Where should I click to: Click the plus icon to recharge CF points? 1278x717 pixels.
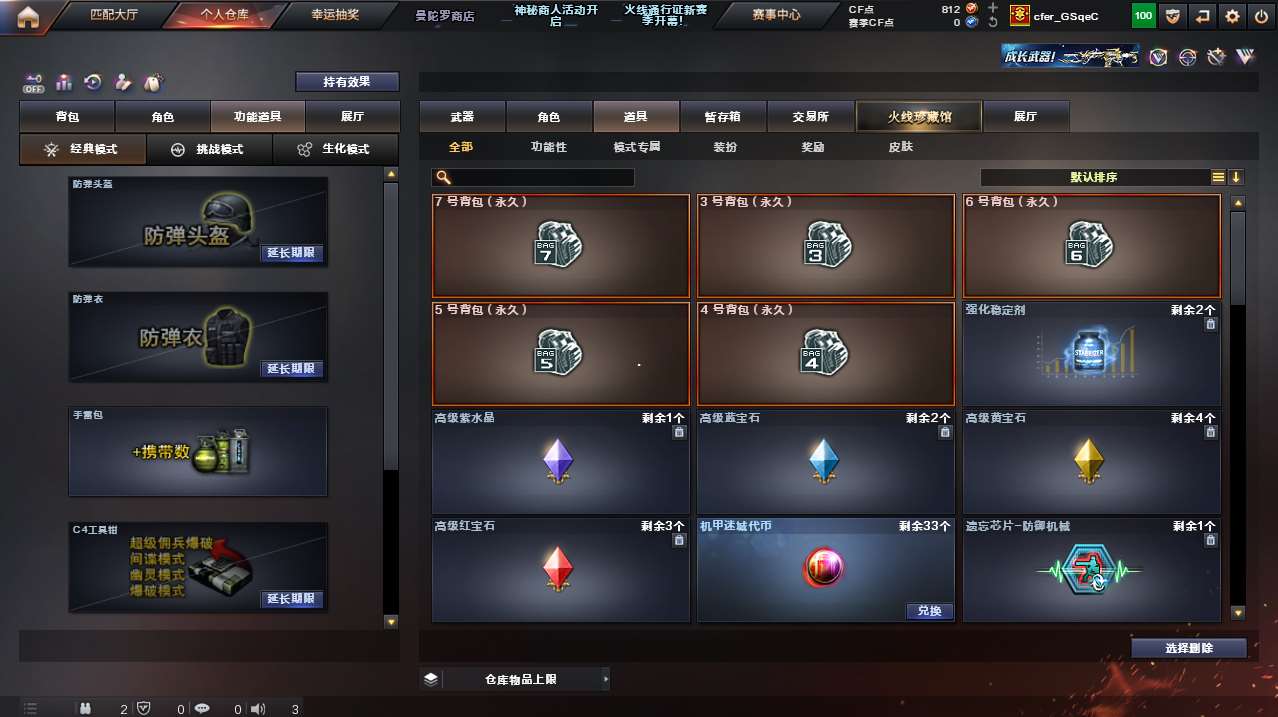click(993, 8)
